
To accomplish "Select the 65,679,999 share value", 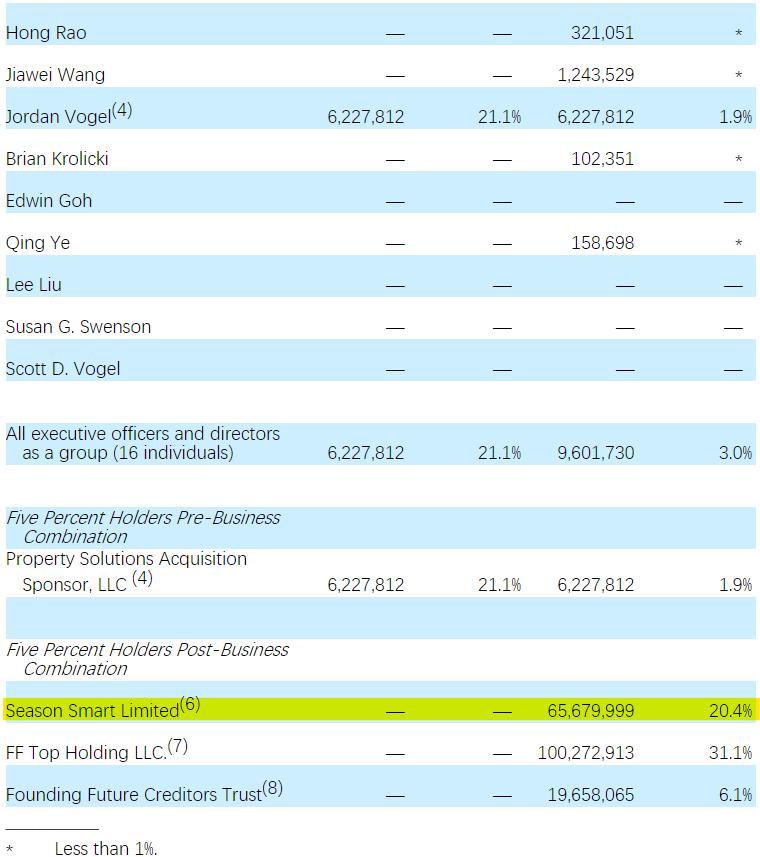I will (x=590, y=711).
